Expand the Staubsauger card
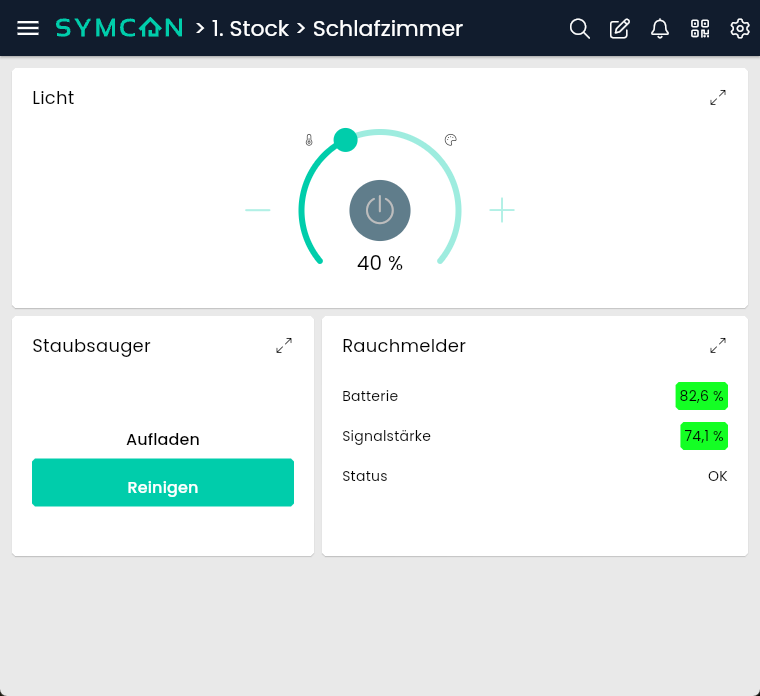Image resolution: width=760 pixels, height=696 pixels. click(284, 345)
